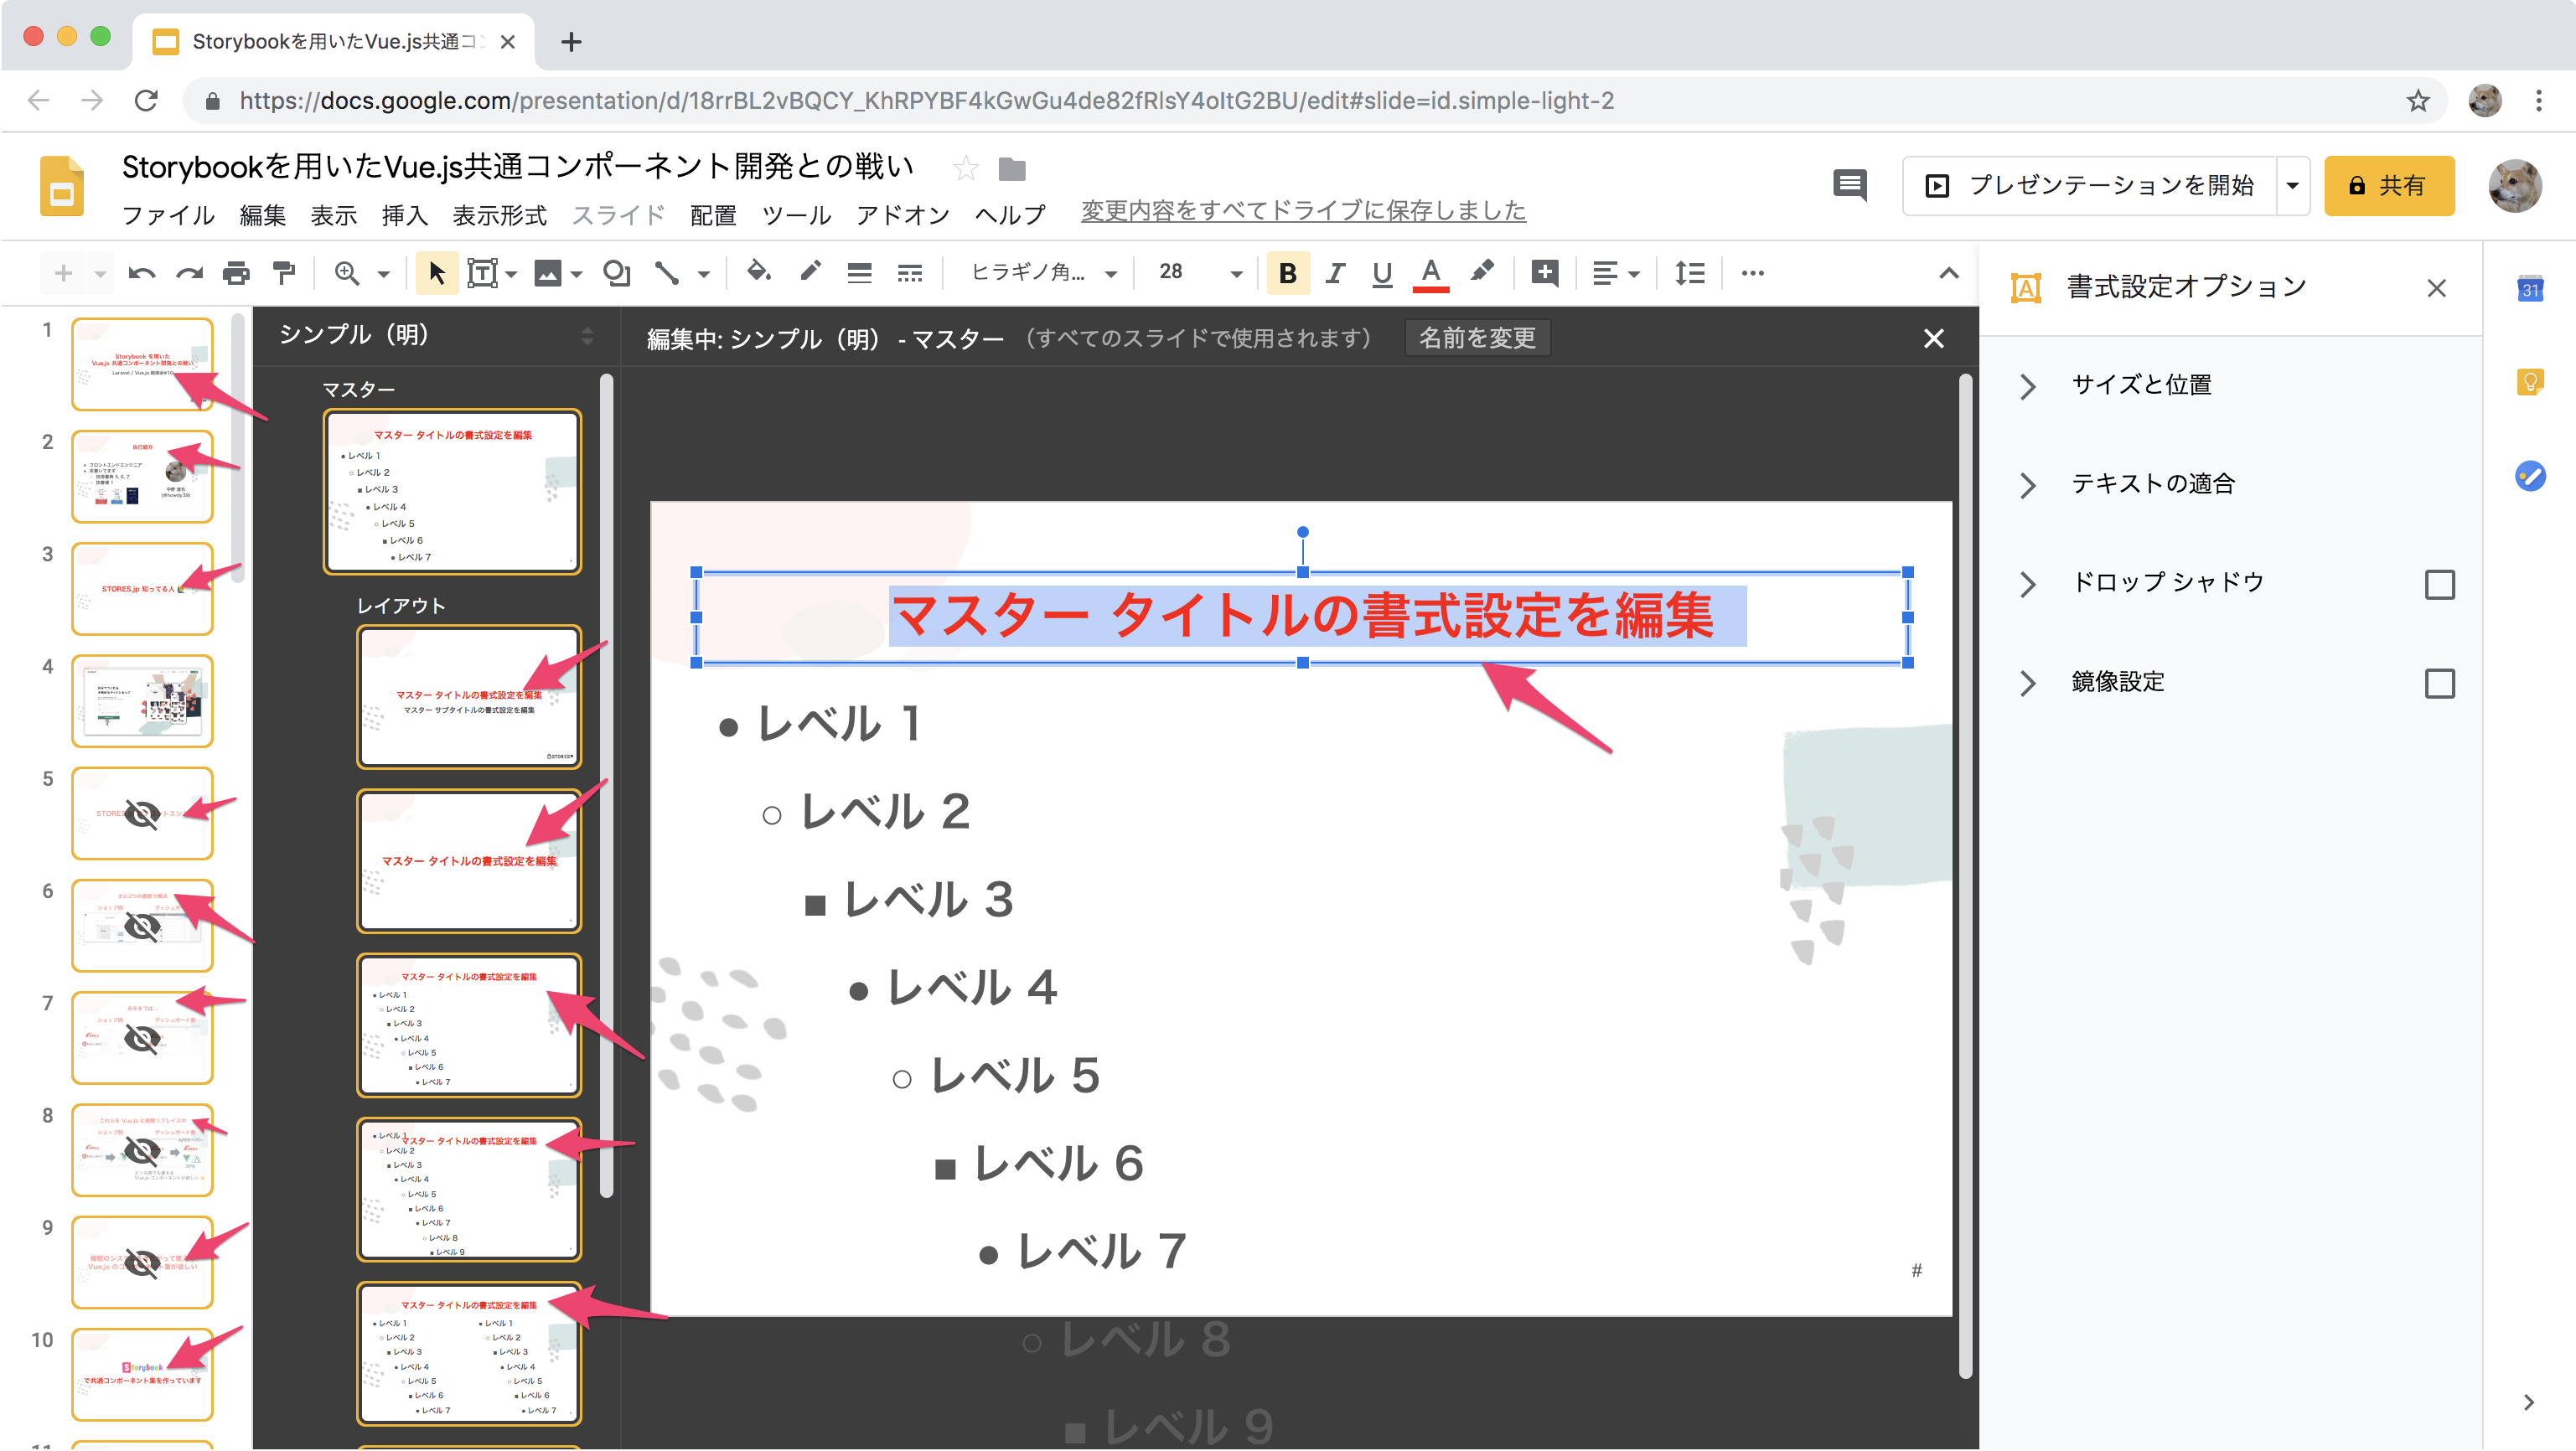The image size is (2576, 1451).
Task: Open the Fill color bucket
Action: [x=759, y=272]
